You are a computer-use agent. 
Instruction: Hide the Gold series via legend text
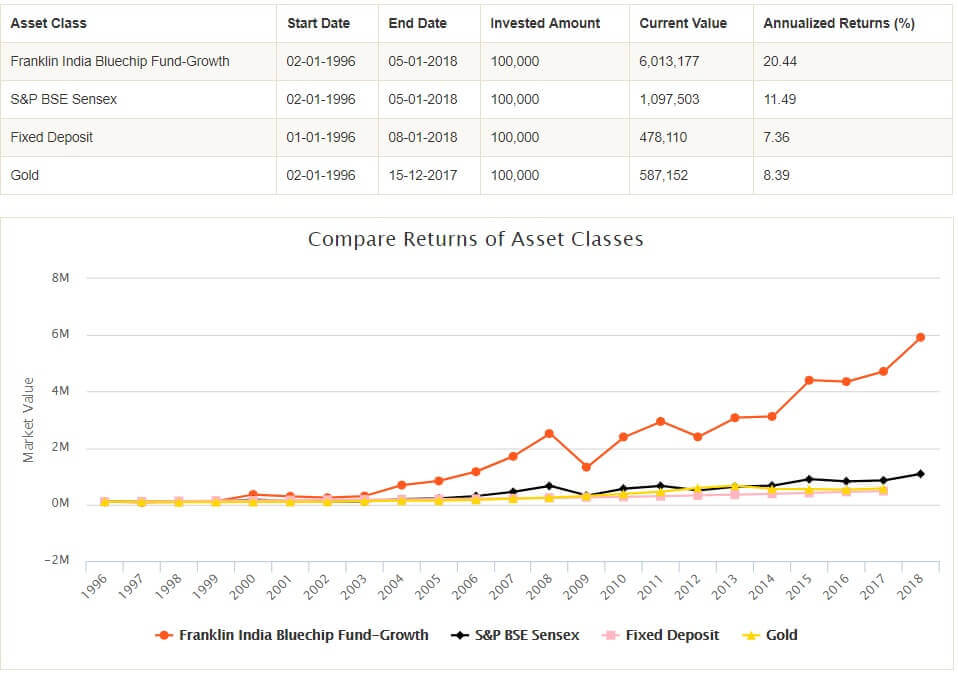[781, 635]
